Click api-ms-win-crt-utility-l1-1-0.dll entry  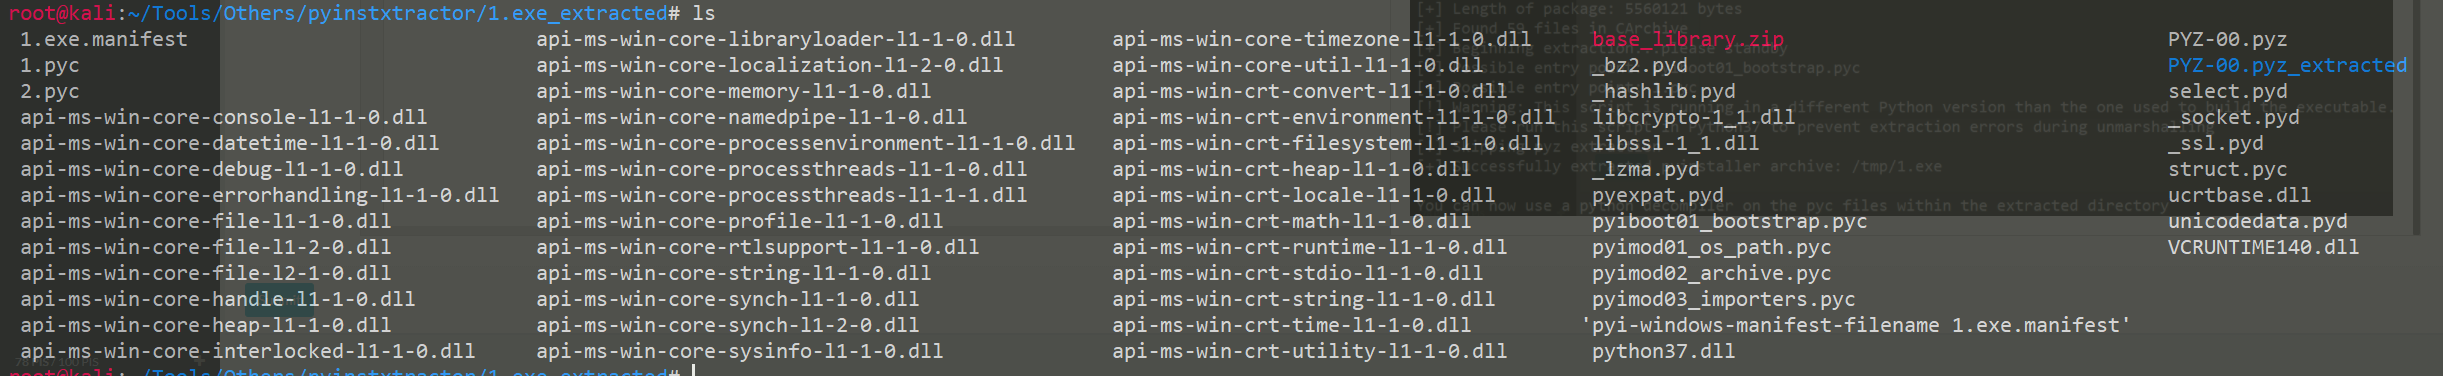(x=1310, y=351)
